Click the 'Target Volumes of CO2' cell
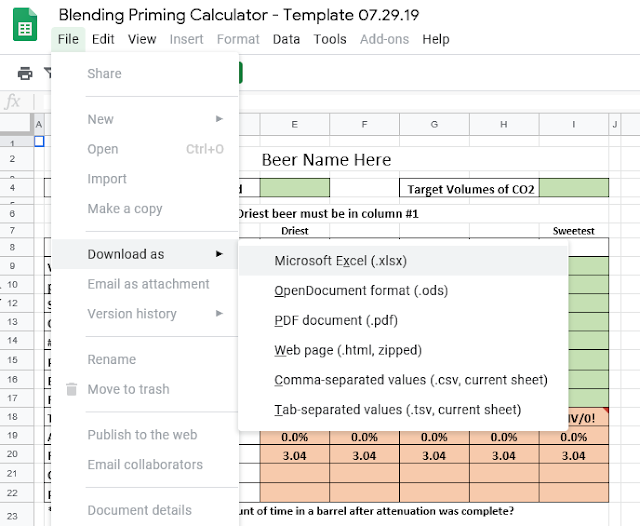 (x=469, y=188)
